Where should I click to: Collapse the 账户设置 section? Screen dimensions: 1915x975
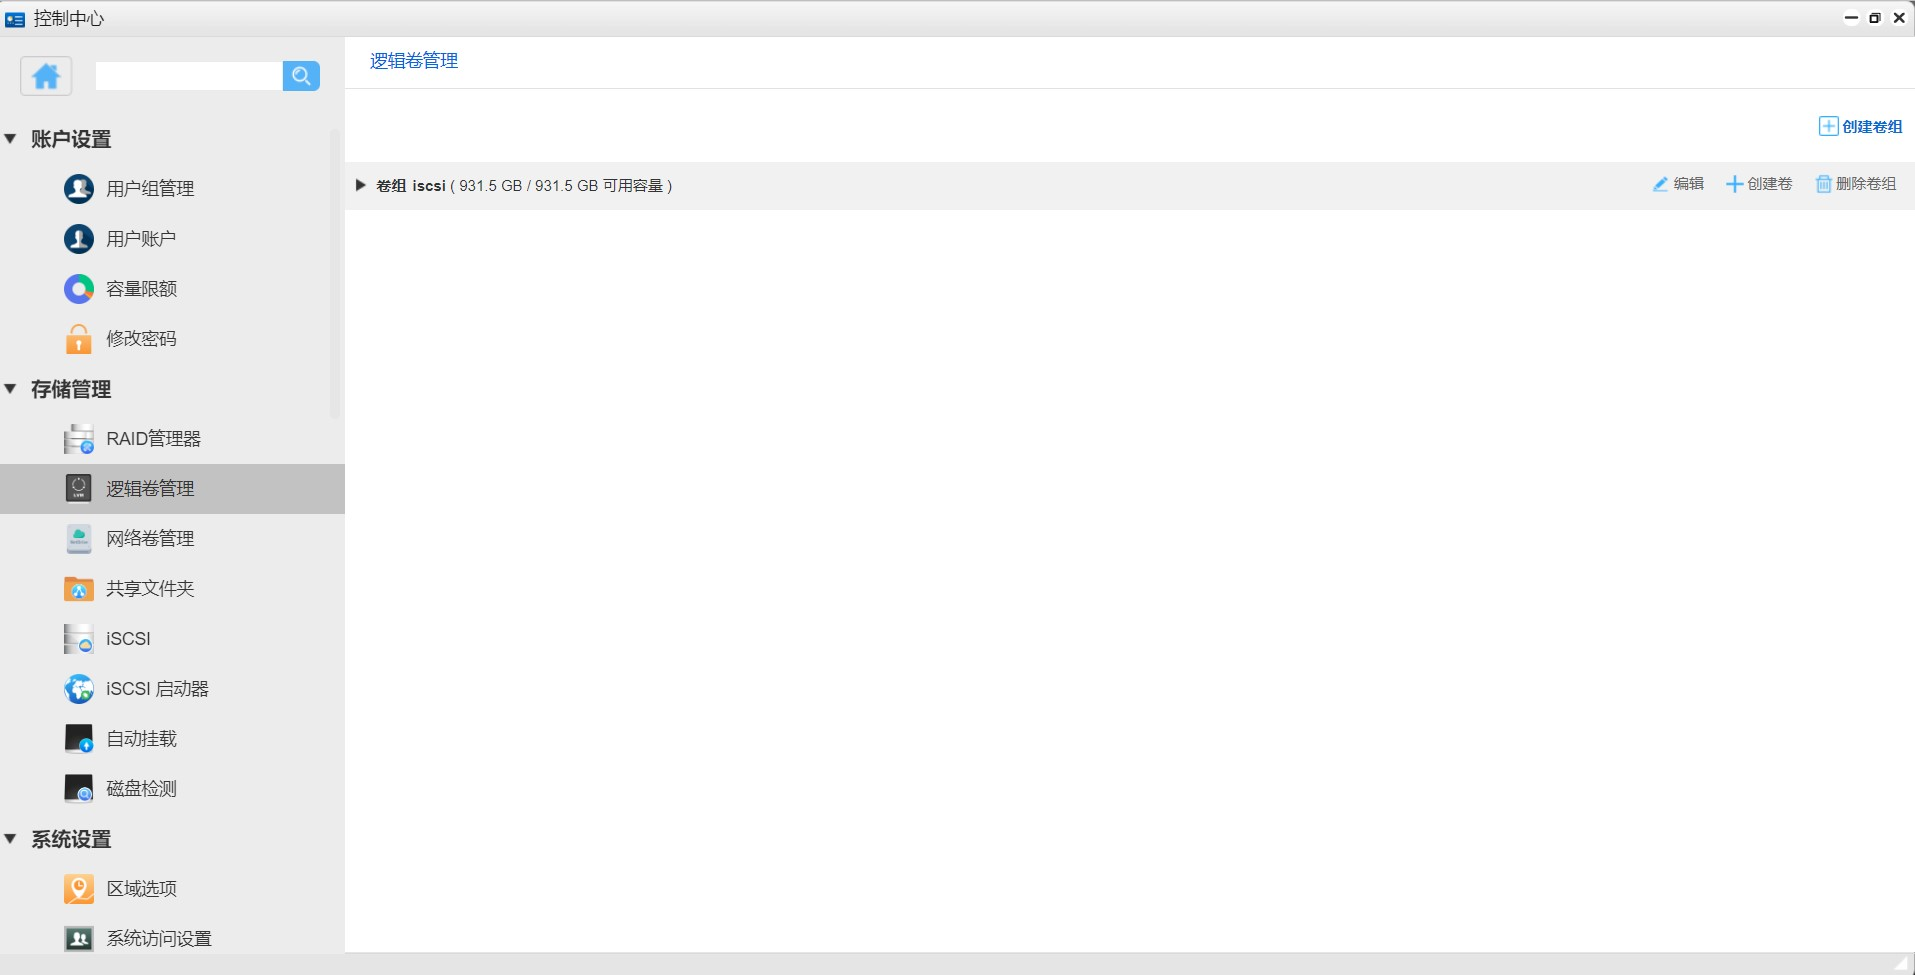11,139
